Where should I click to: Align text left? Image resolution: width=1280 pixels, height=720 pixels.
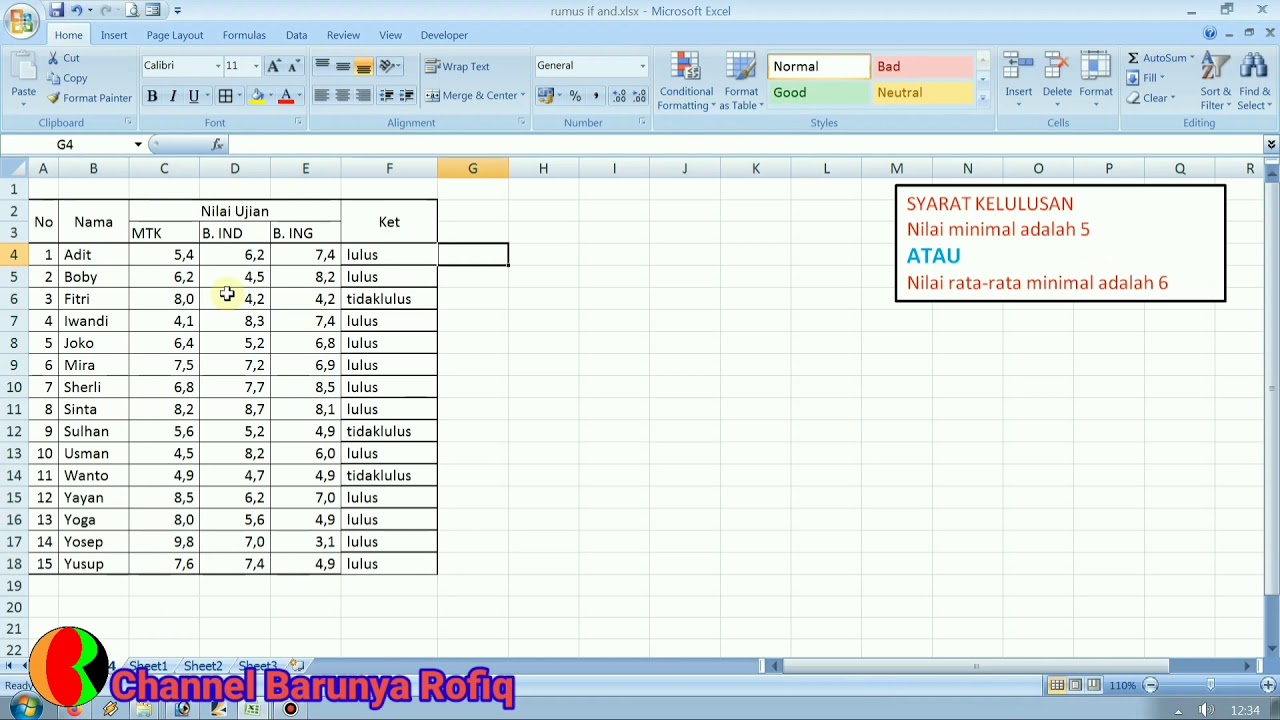click(x=322, y=96)
